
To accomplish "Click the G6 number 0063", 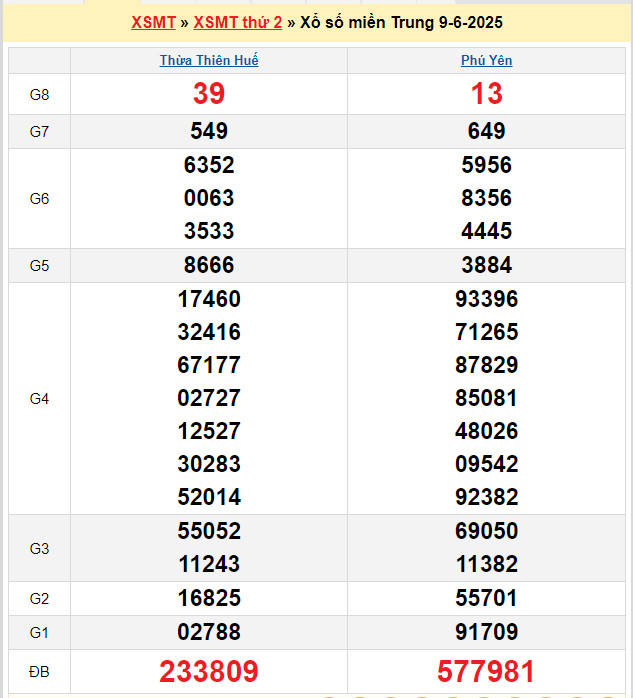I will (209, 198).
